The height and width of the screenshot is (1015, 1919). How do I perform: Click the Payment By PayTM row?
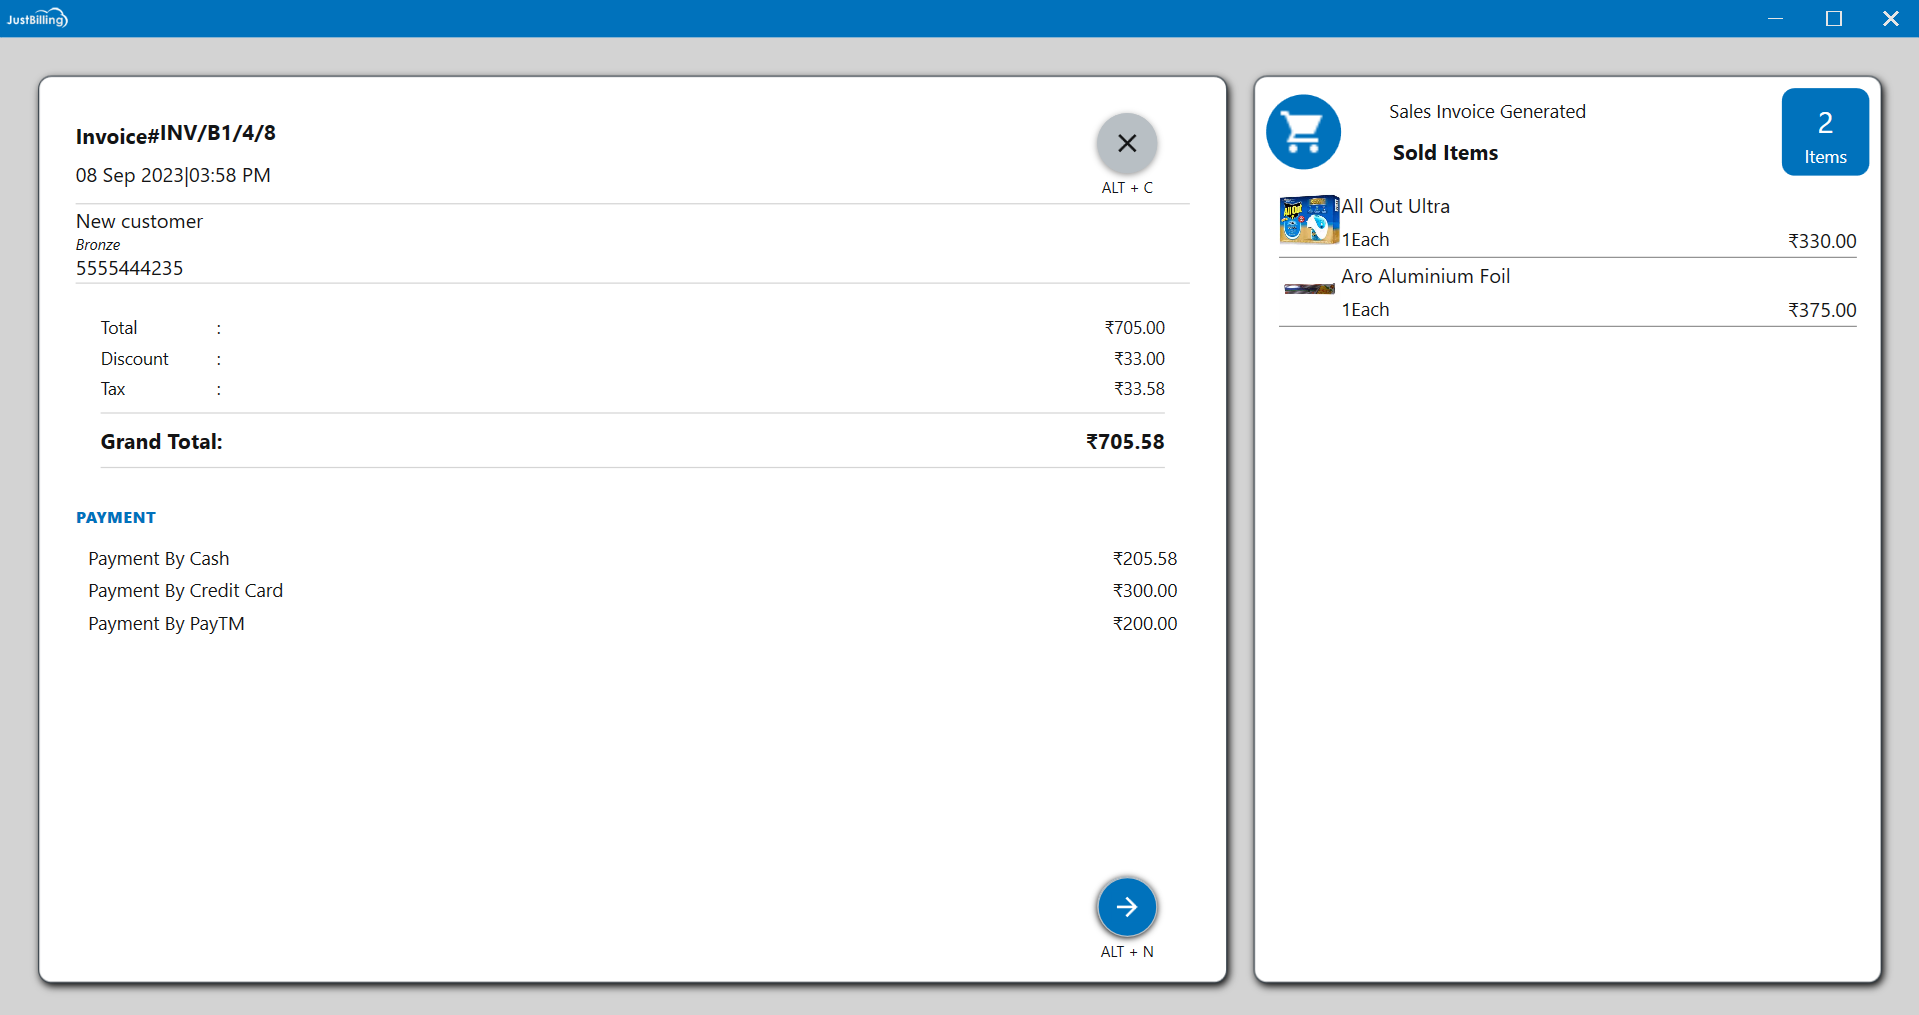point(166,624)
